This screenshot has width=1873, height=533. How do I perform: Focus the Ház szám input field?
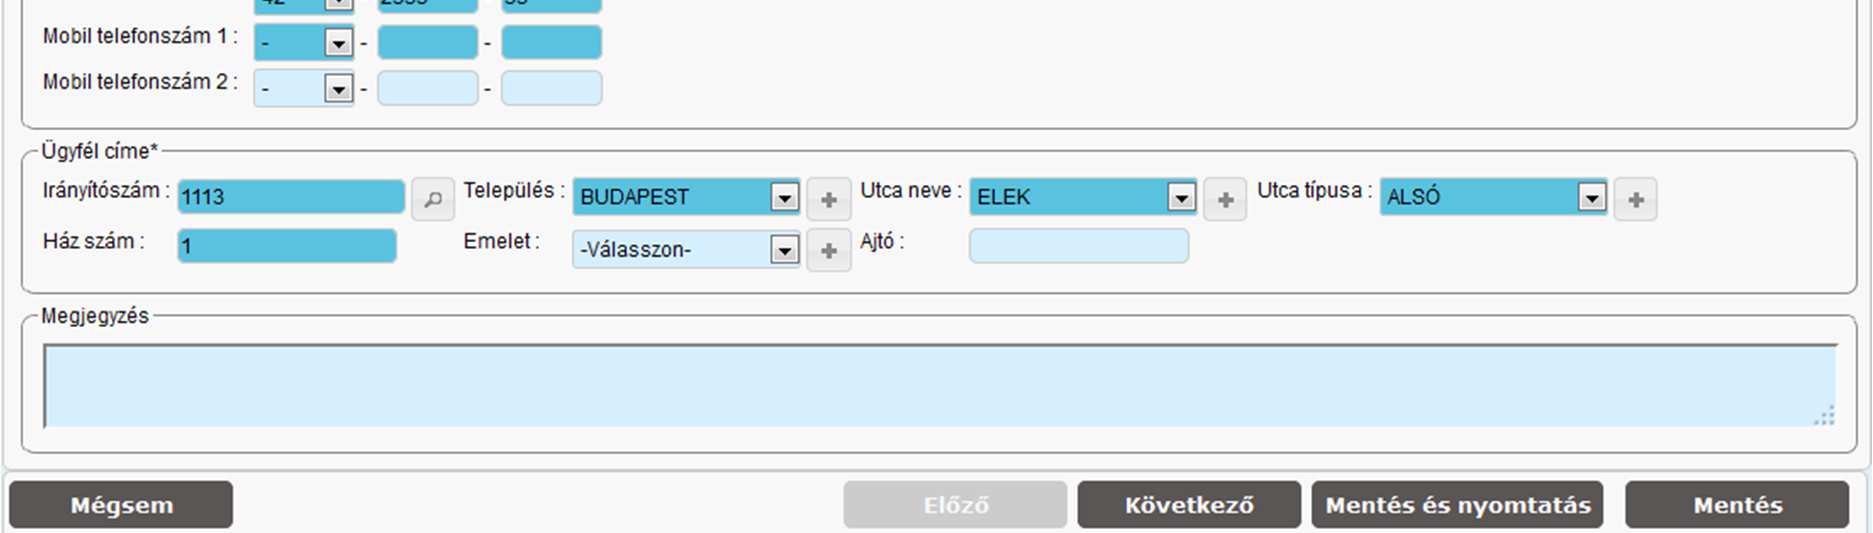point(287,246)
